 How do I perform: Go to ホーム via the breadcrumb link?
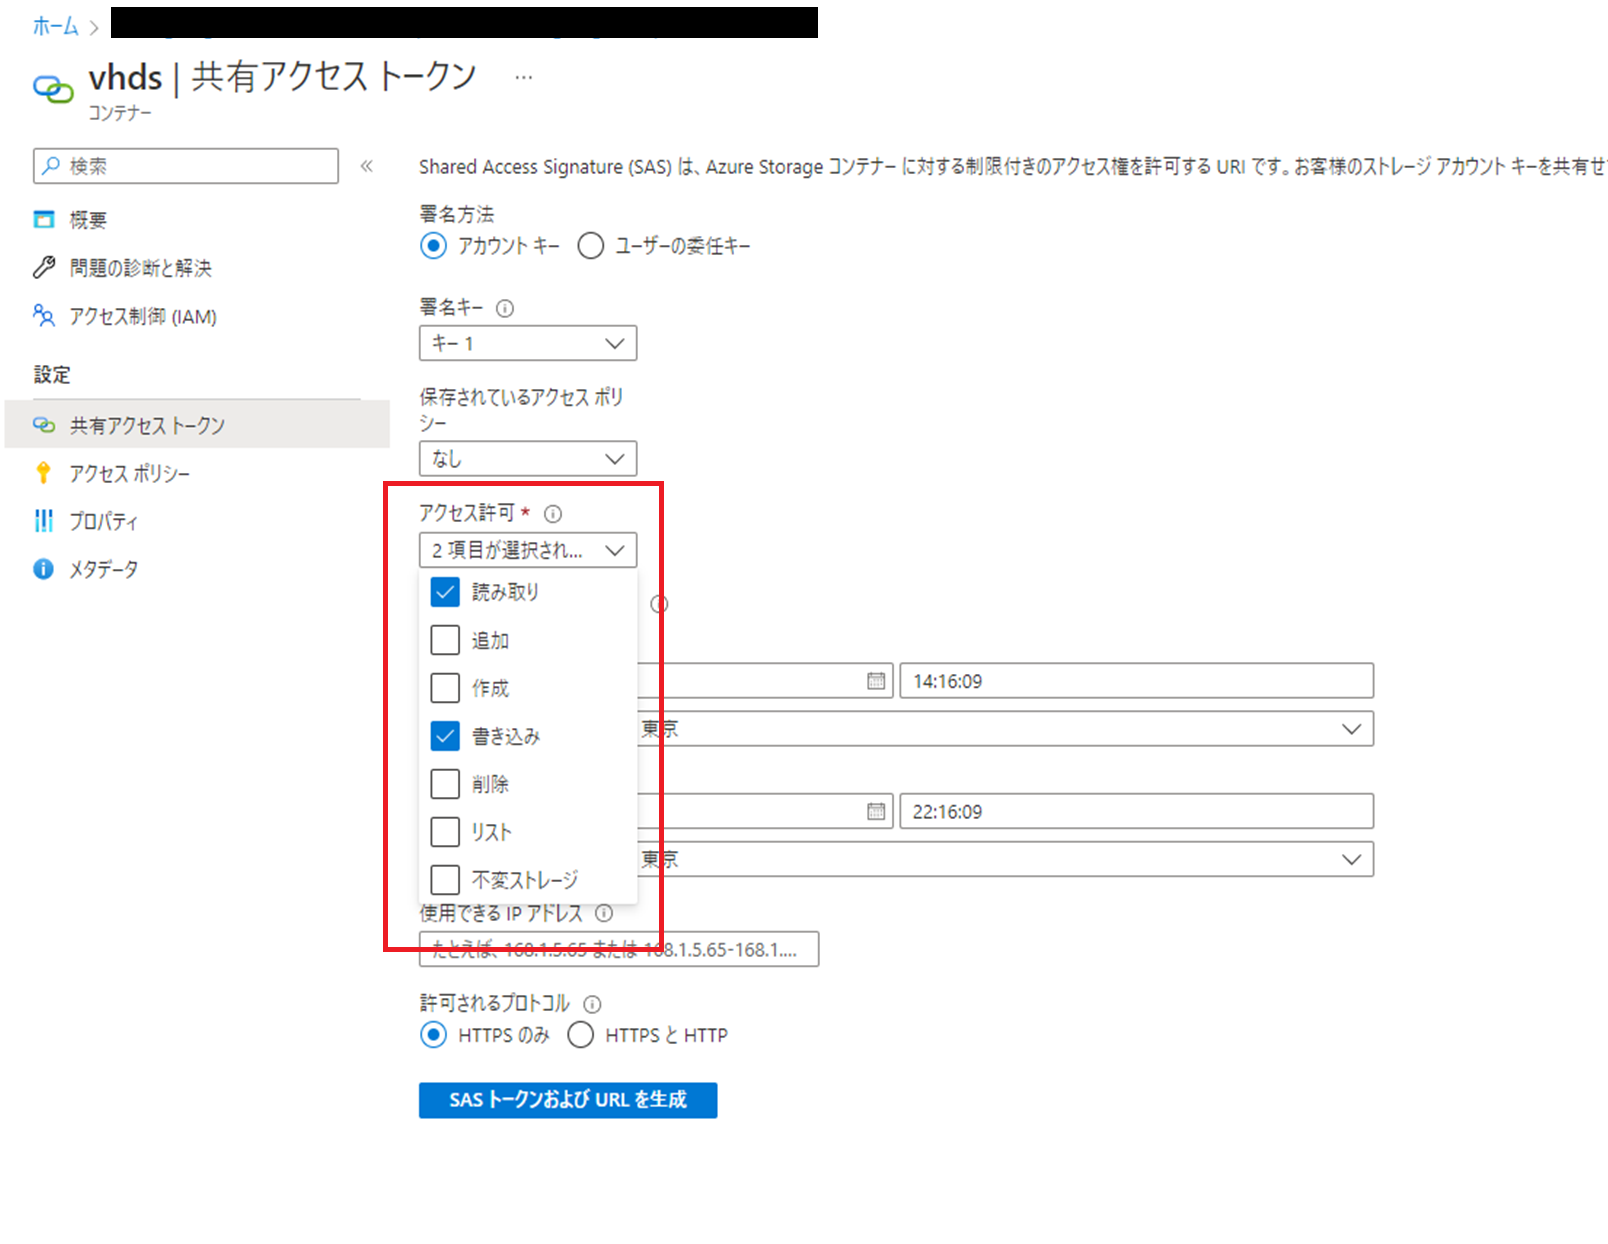(x=55, y=27)
